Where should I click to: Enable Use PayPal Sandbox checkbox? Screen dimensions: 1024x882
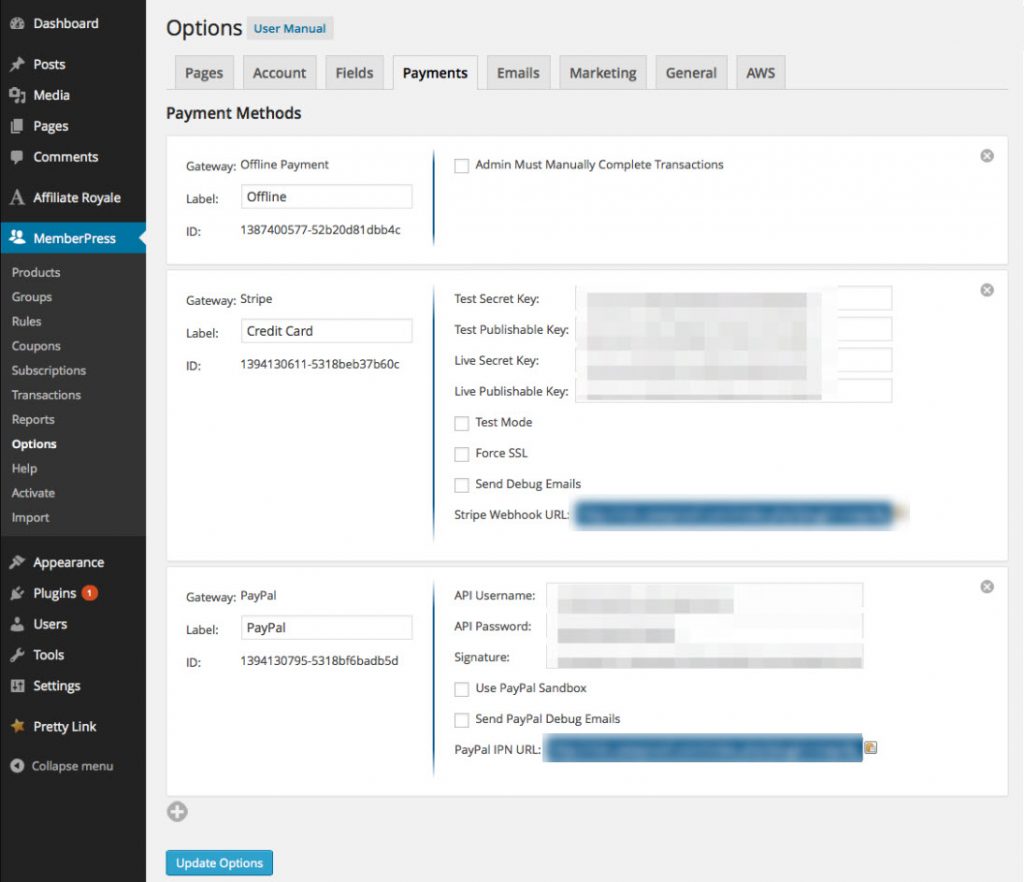462,689
